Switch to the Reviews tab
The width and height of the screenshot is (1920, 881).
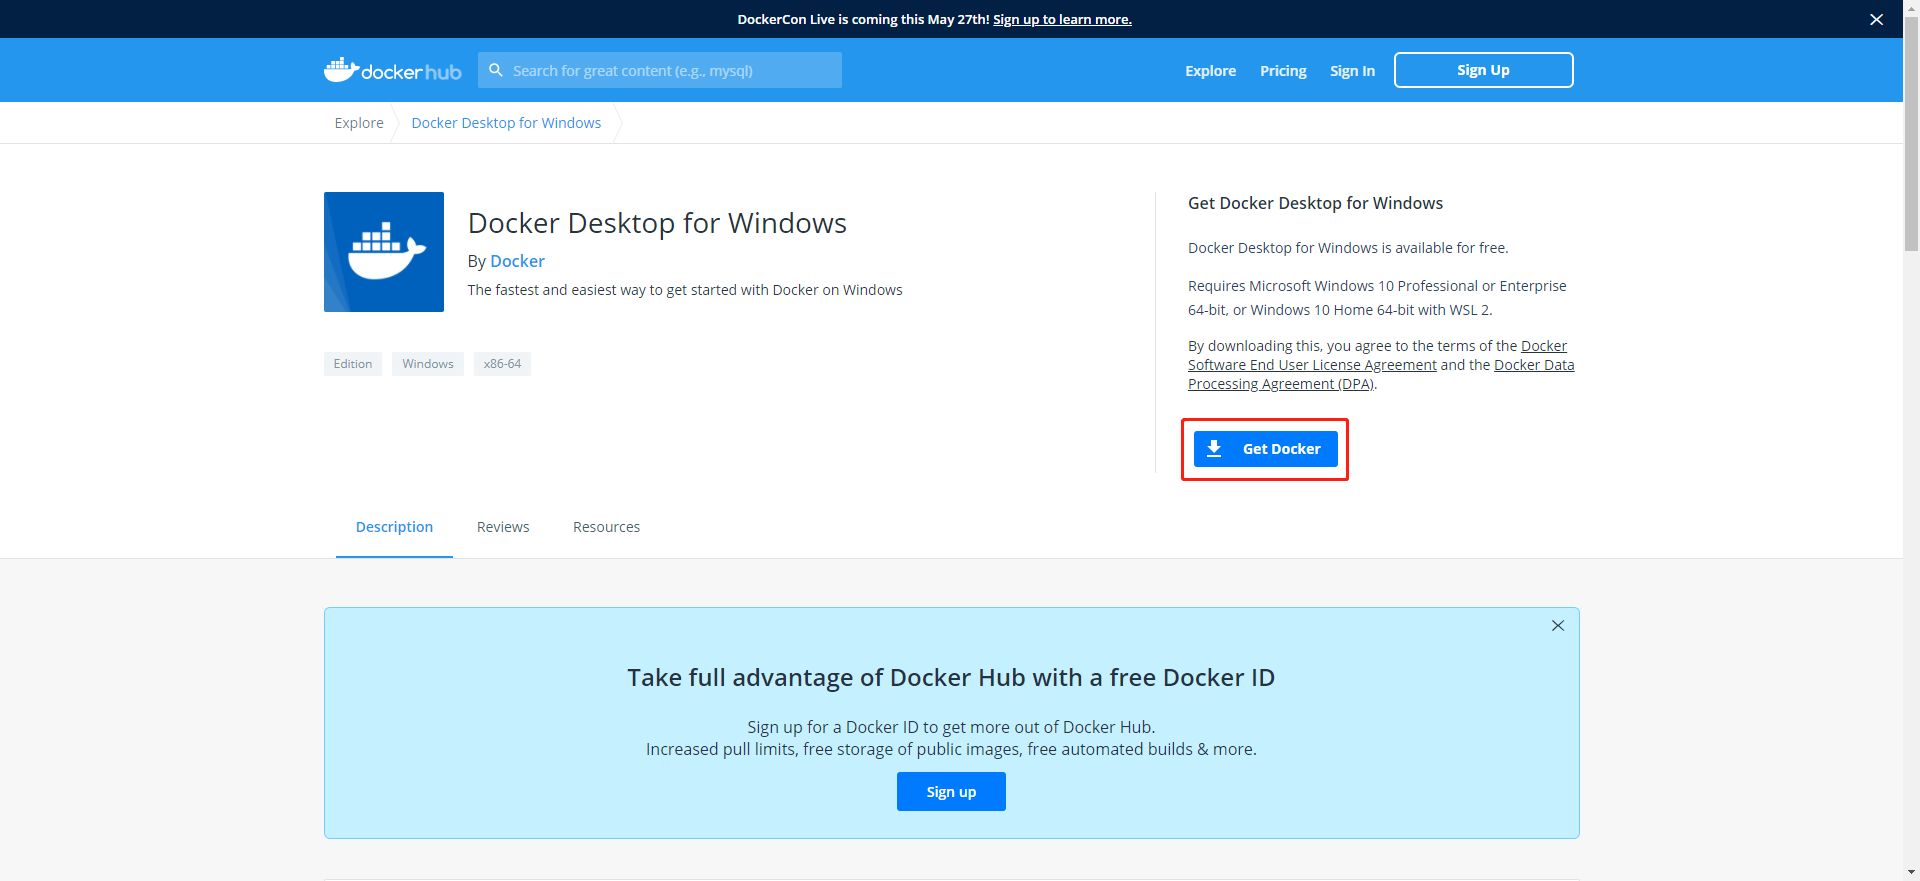[x=503, y=527]
